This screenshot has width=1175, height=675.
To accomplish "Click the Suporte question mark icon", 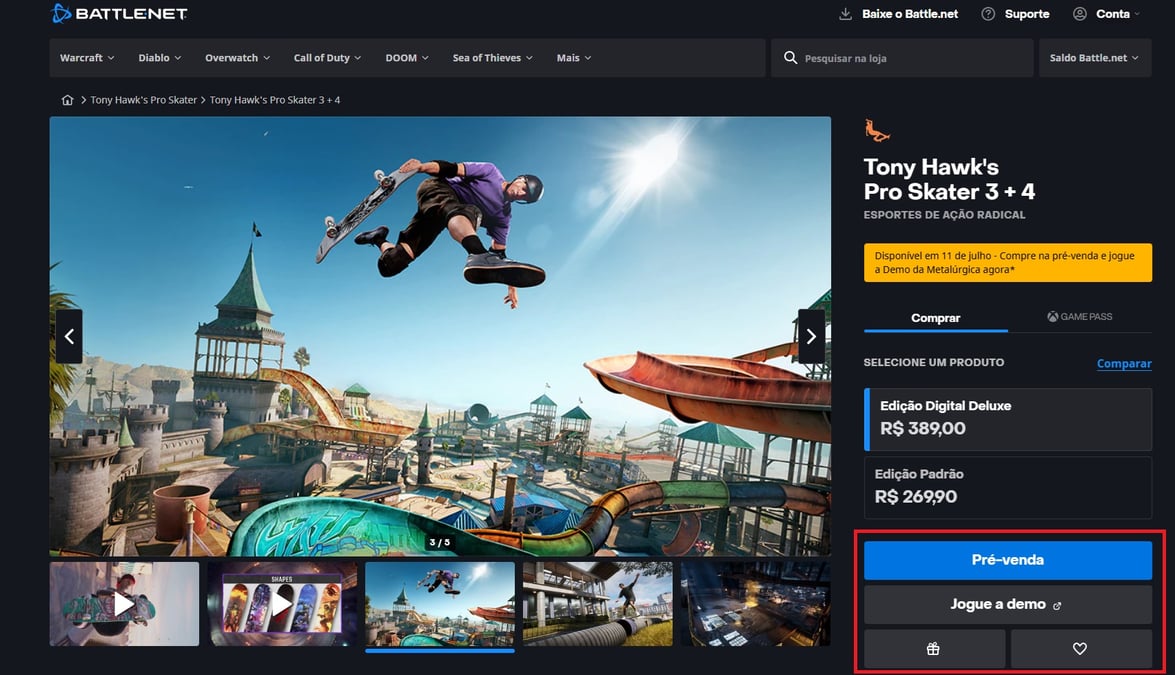I will pos(988,13).
